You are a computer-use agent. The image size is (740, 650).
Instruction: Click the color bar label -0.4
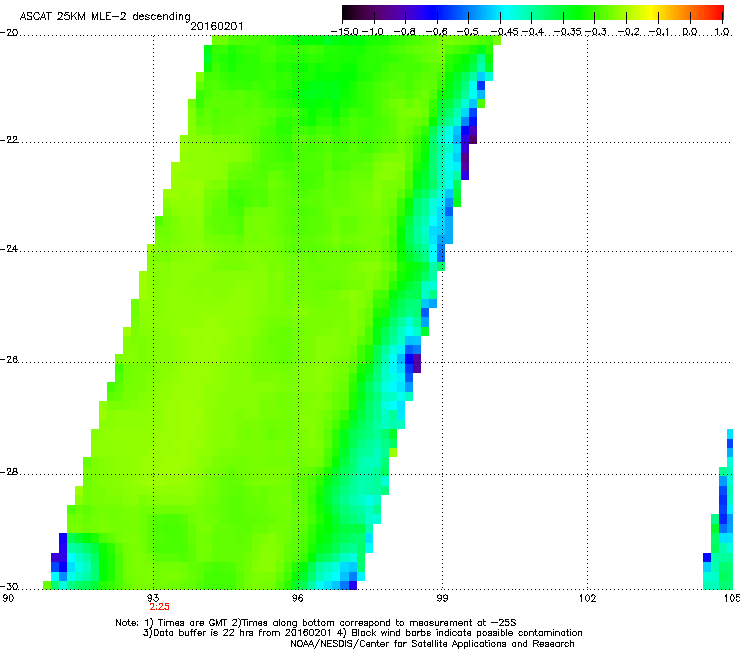point(532,32)
